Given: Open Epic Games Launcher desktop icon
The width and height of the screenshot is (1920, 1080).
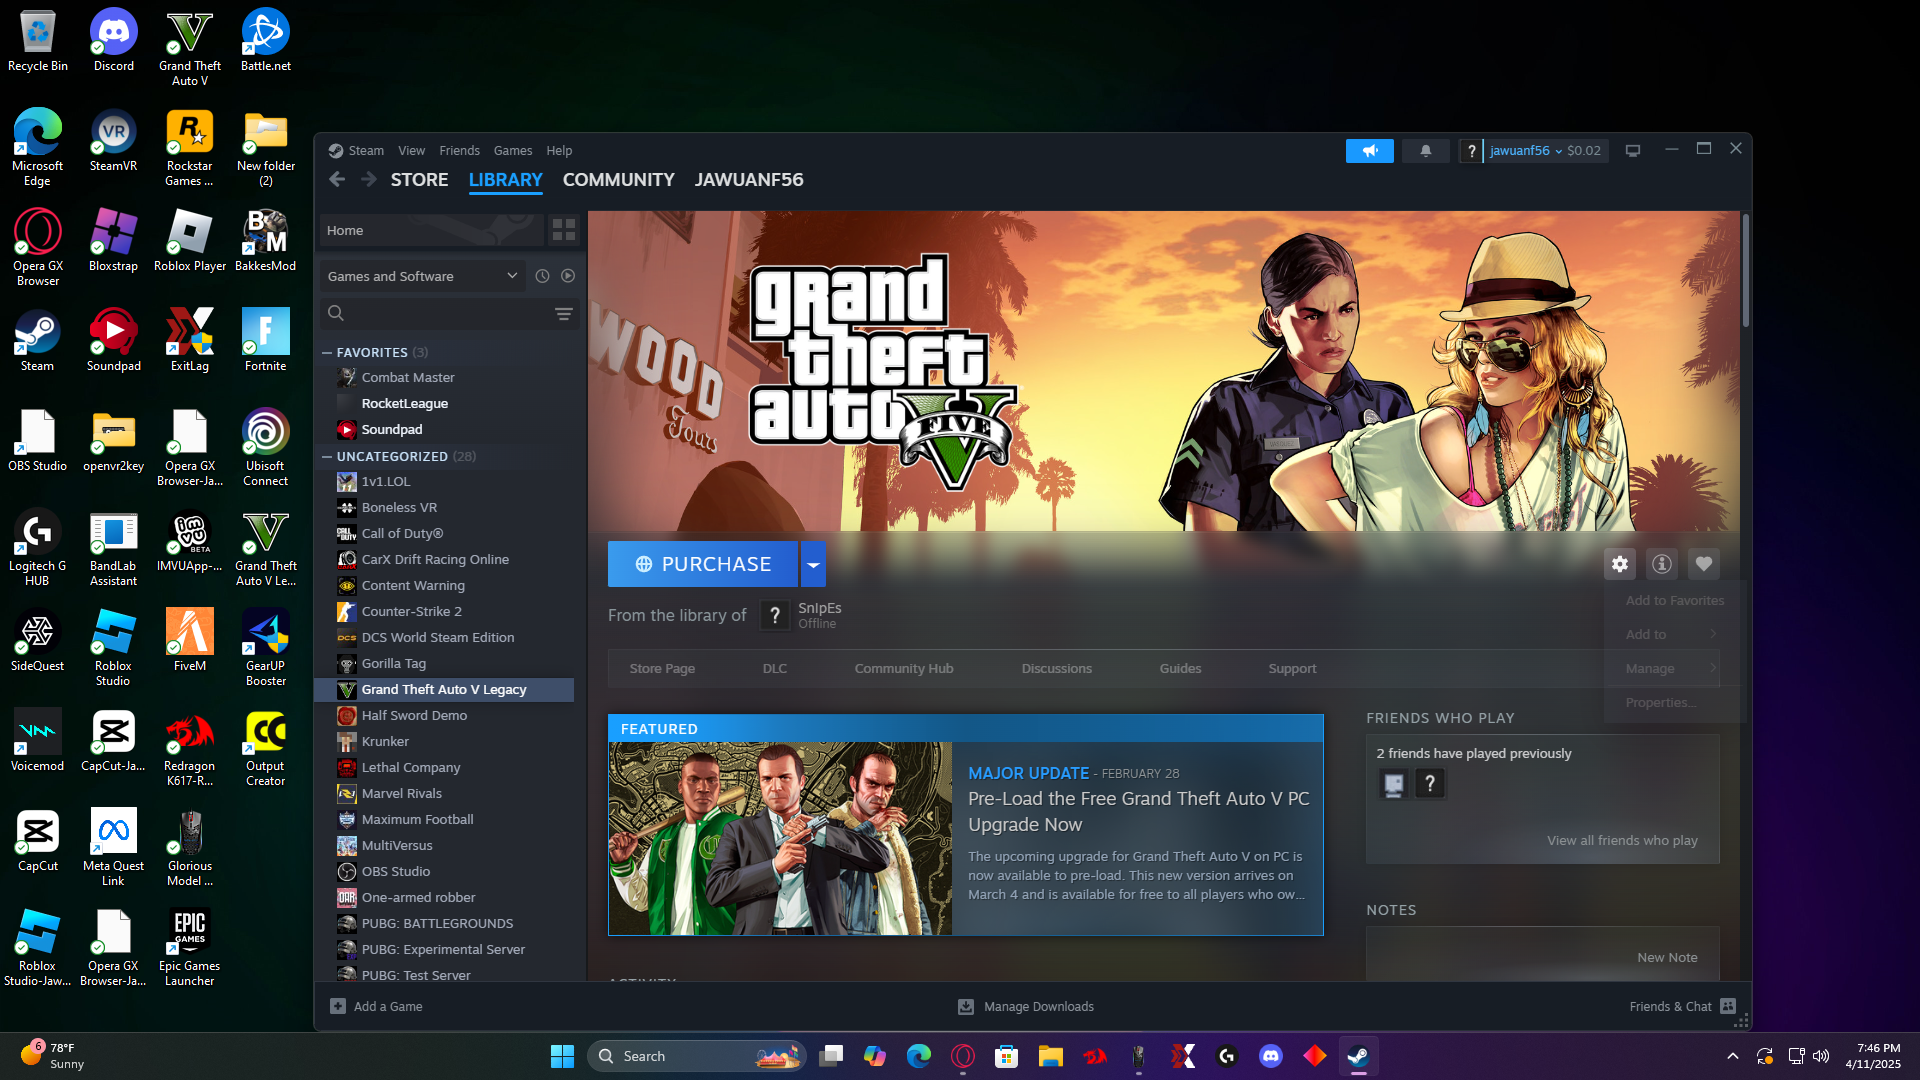Looking at the screenshot, I should 190,948.
